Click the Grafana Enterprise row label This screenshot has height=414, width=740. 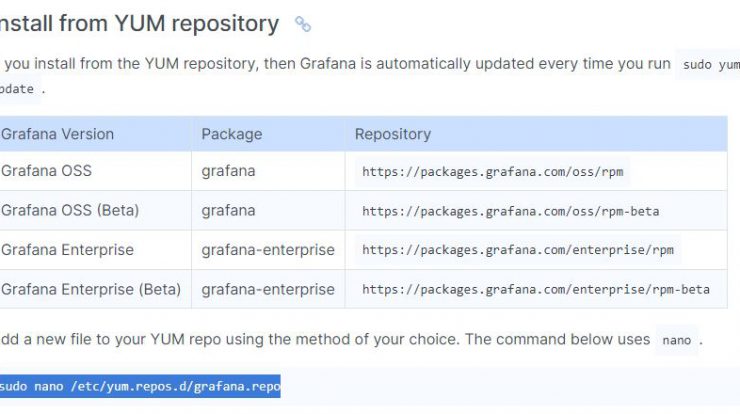pyautogui.click(x=67, y=250)
